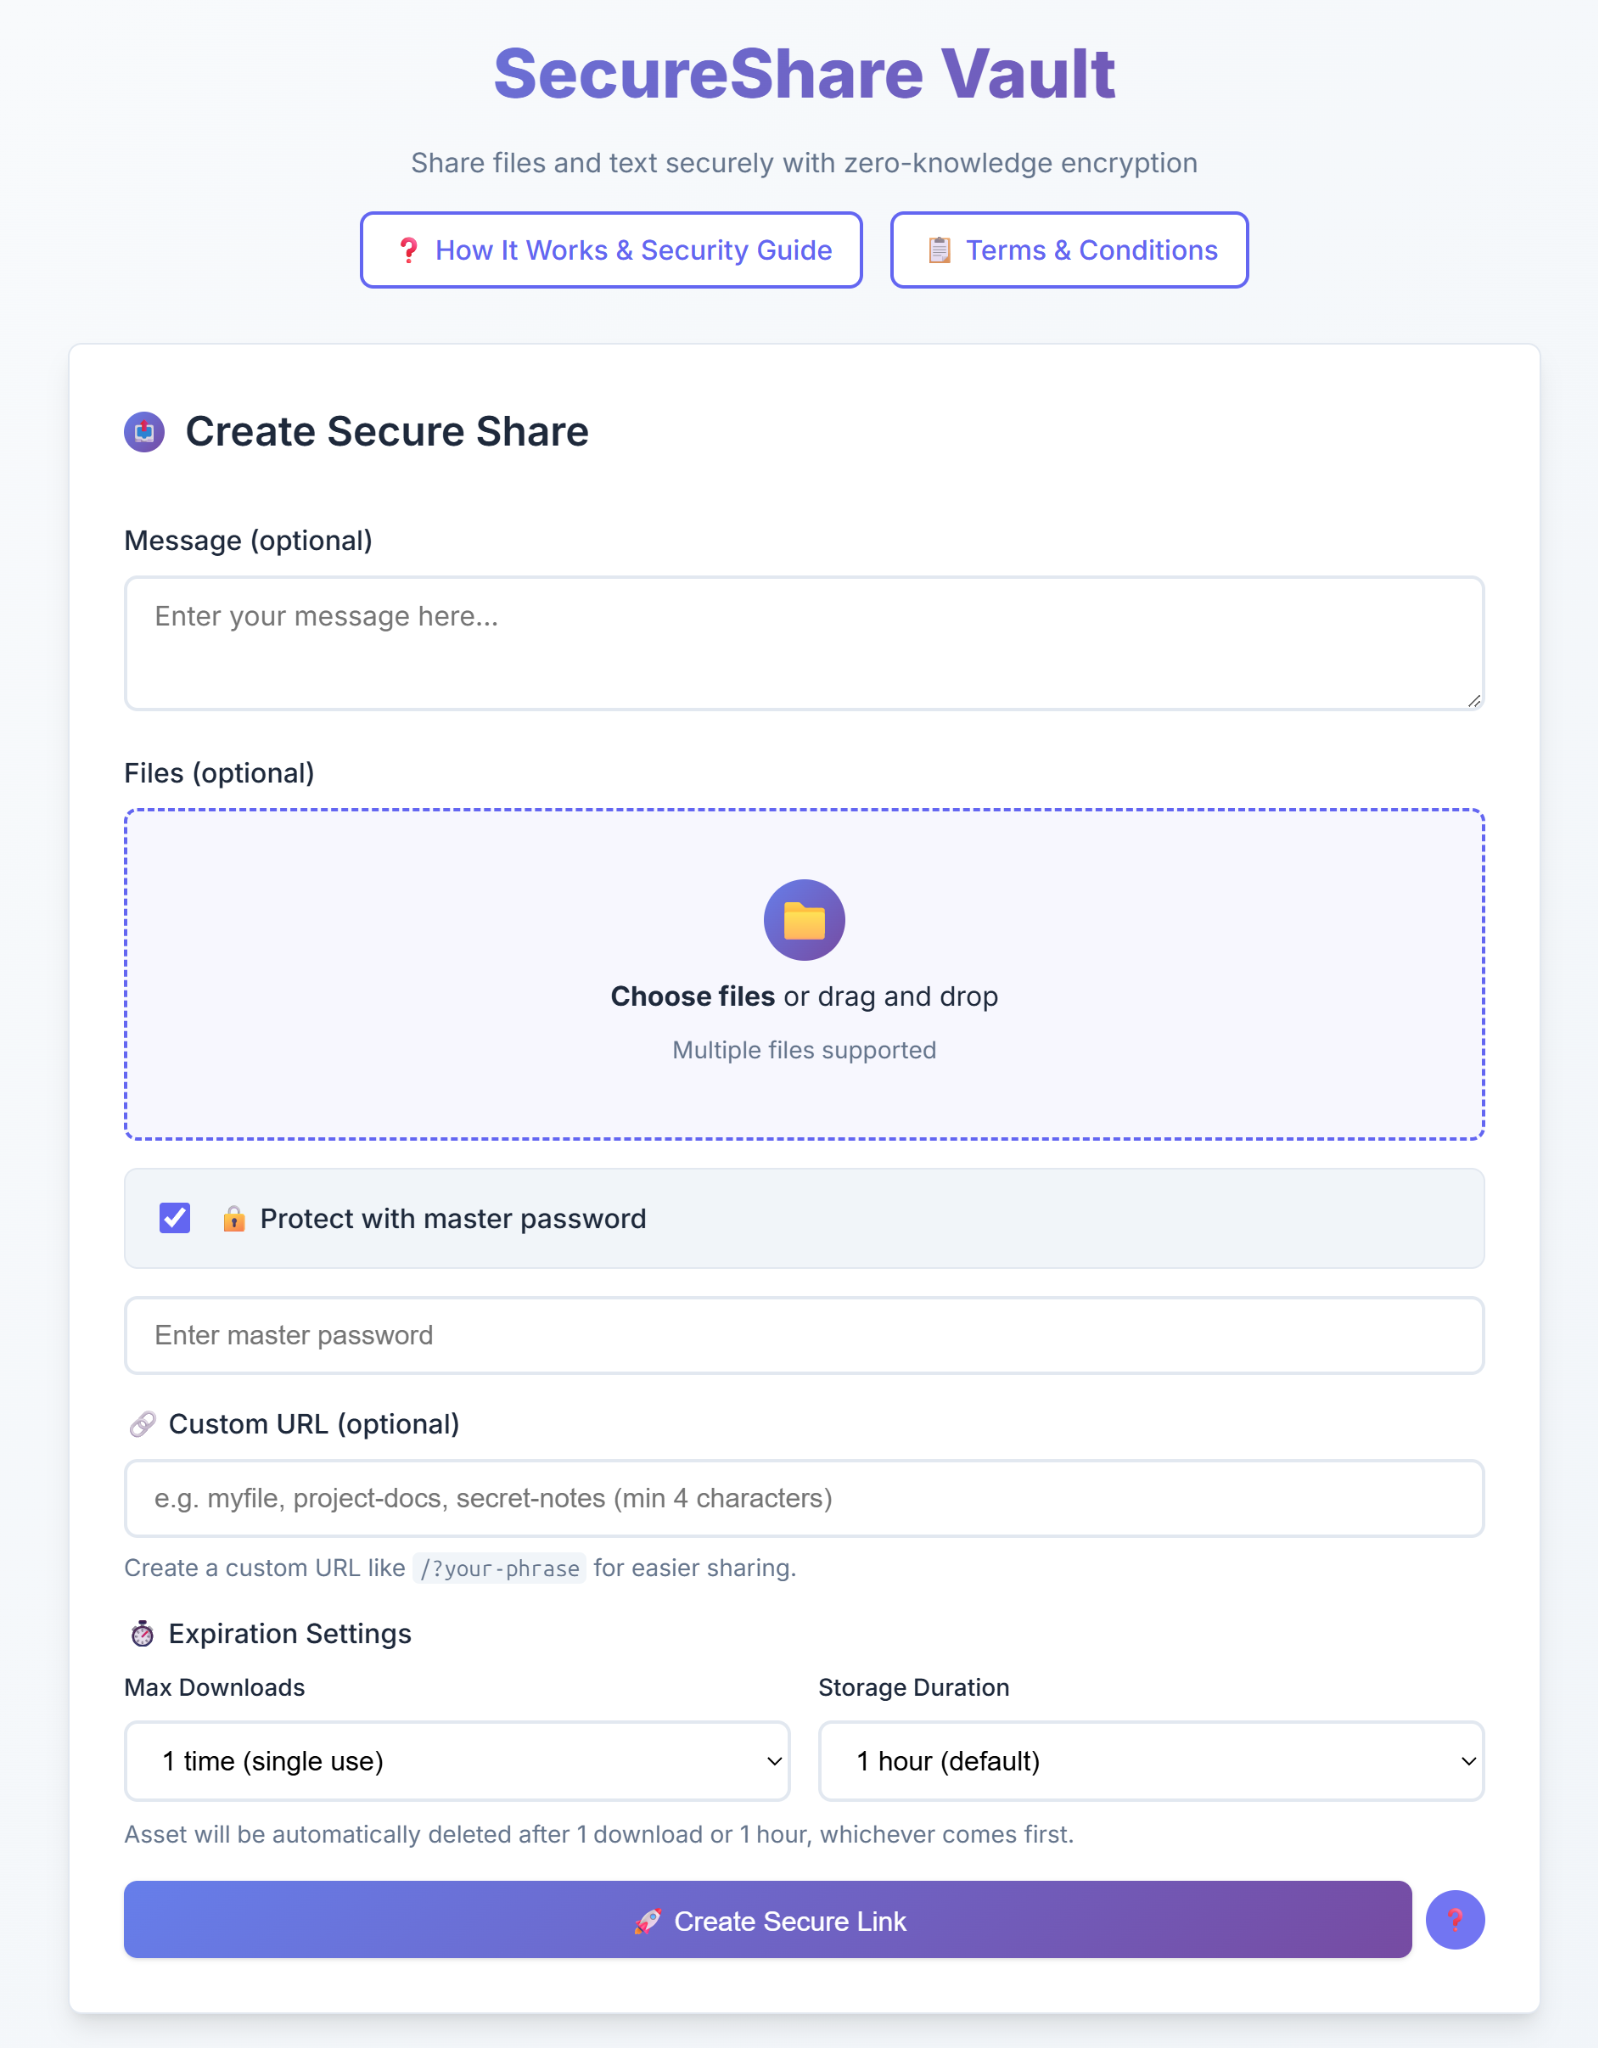Click the clipboard icon on Terms & Conditions
1598x2048 pixels.
click(938, 250)
